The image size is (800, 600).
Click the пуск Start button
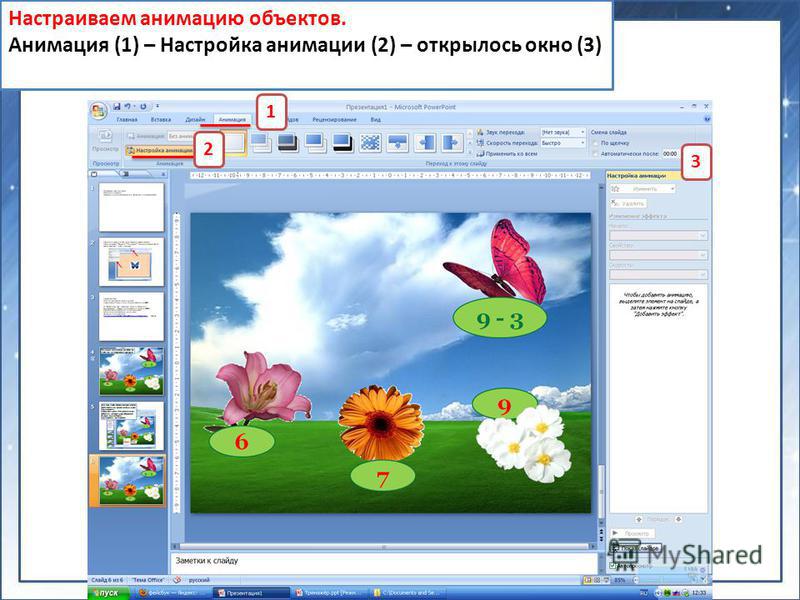pyautogui.click(x=108, y=593)
